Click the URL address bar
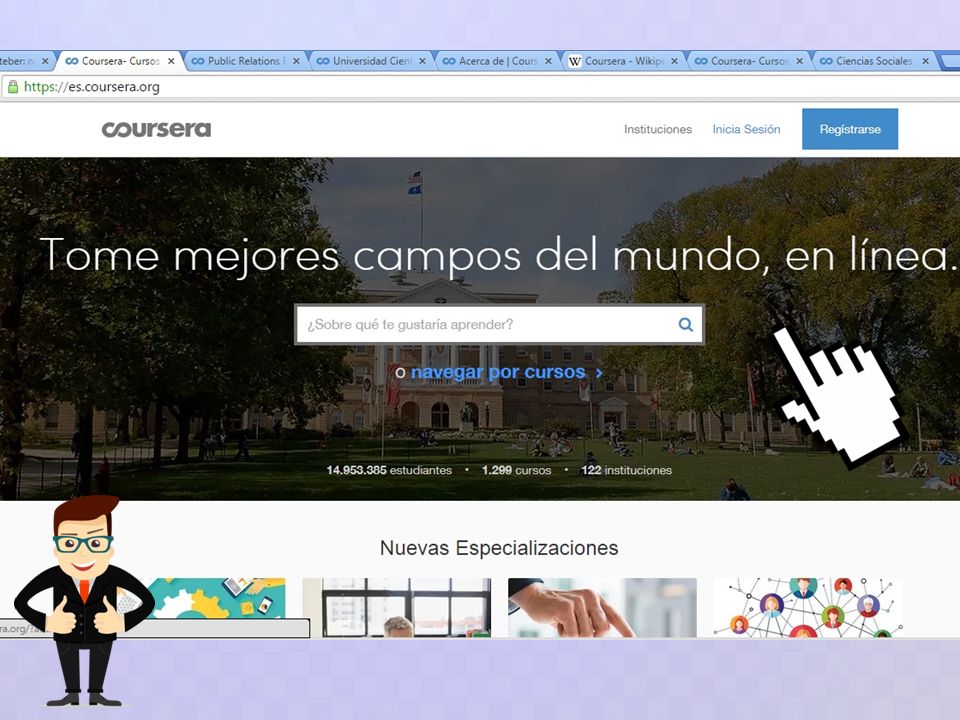 click(480, 86)
